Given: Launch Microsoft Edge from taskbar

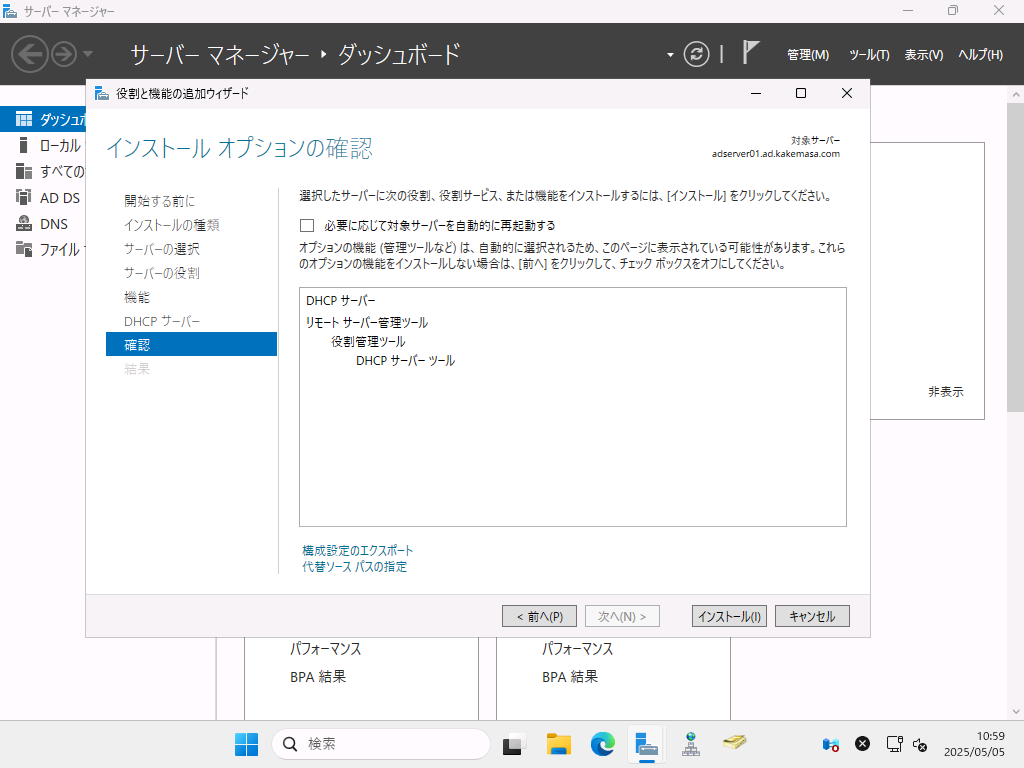Looking at the screenshot, I should tap(602, 744).
